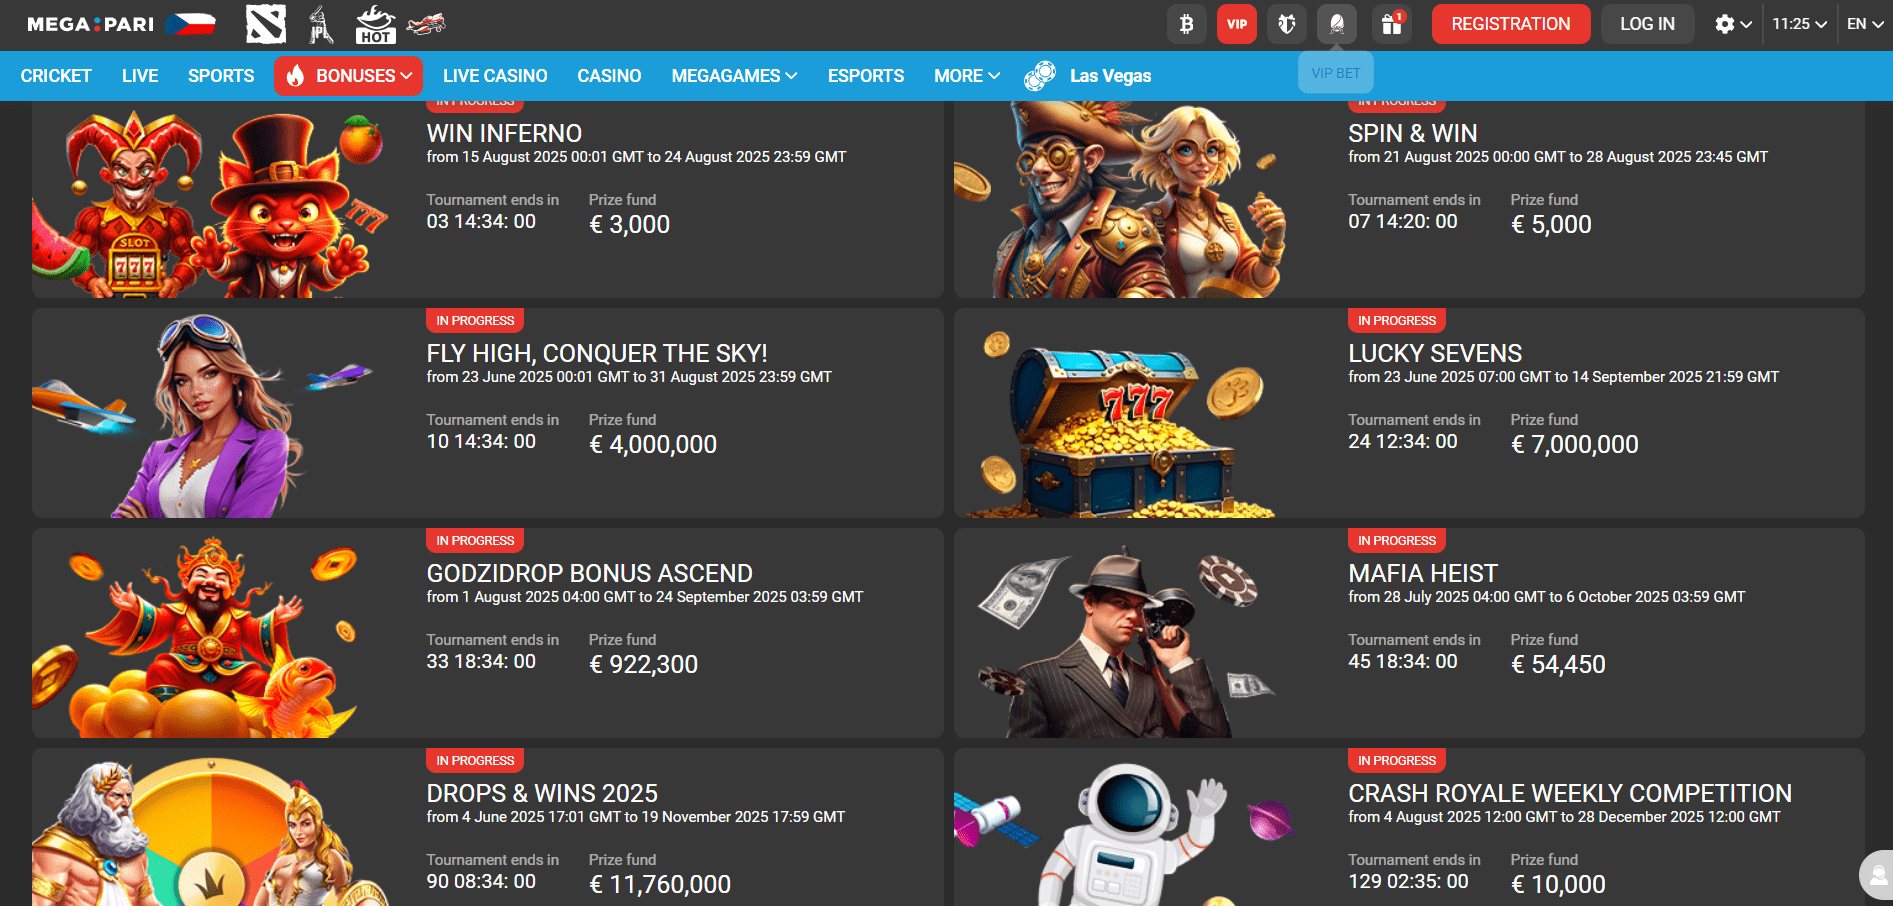Open the Dota 2 shortcut icon
Viewport: 1893px width, 906px height.
(x=266, y=24)
